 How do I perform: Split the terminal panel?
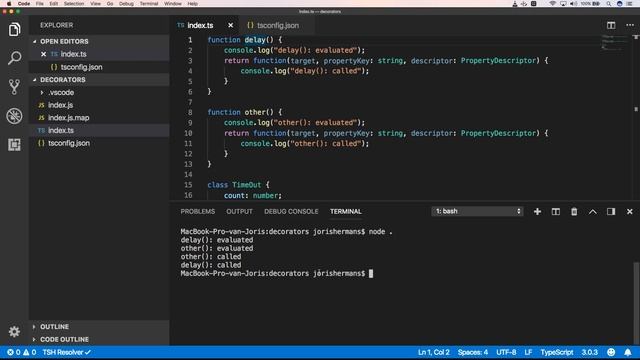click(x=556, y=211)
